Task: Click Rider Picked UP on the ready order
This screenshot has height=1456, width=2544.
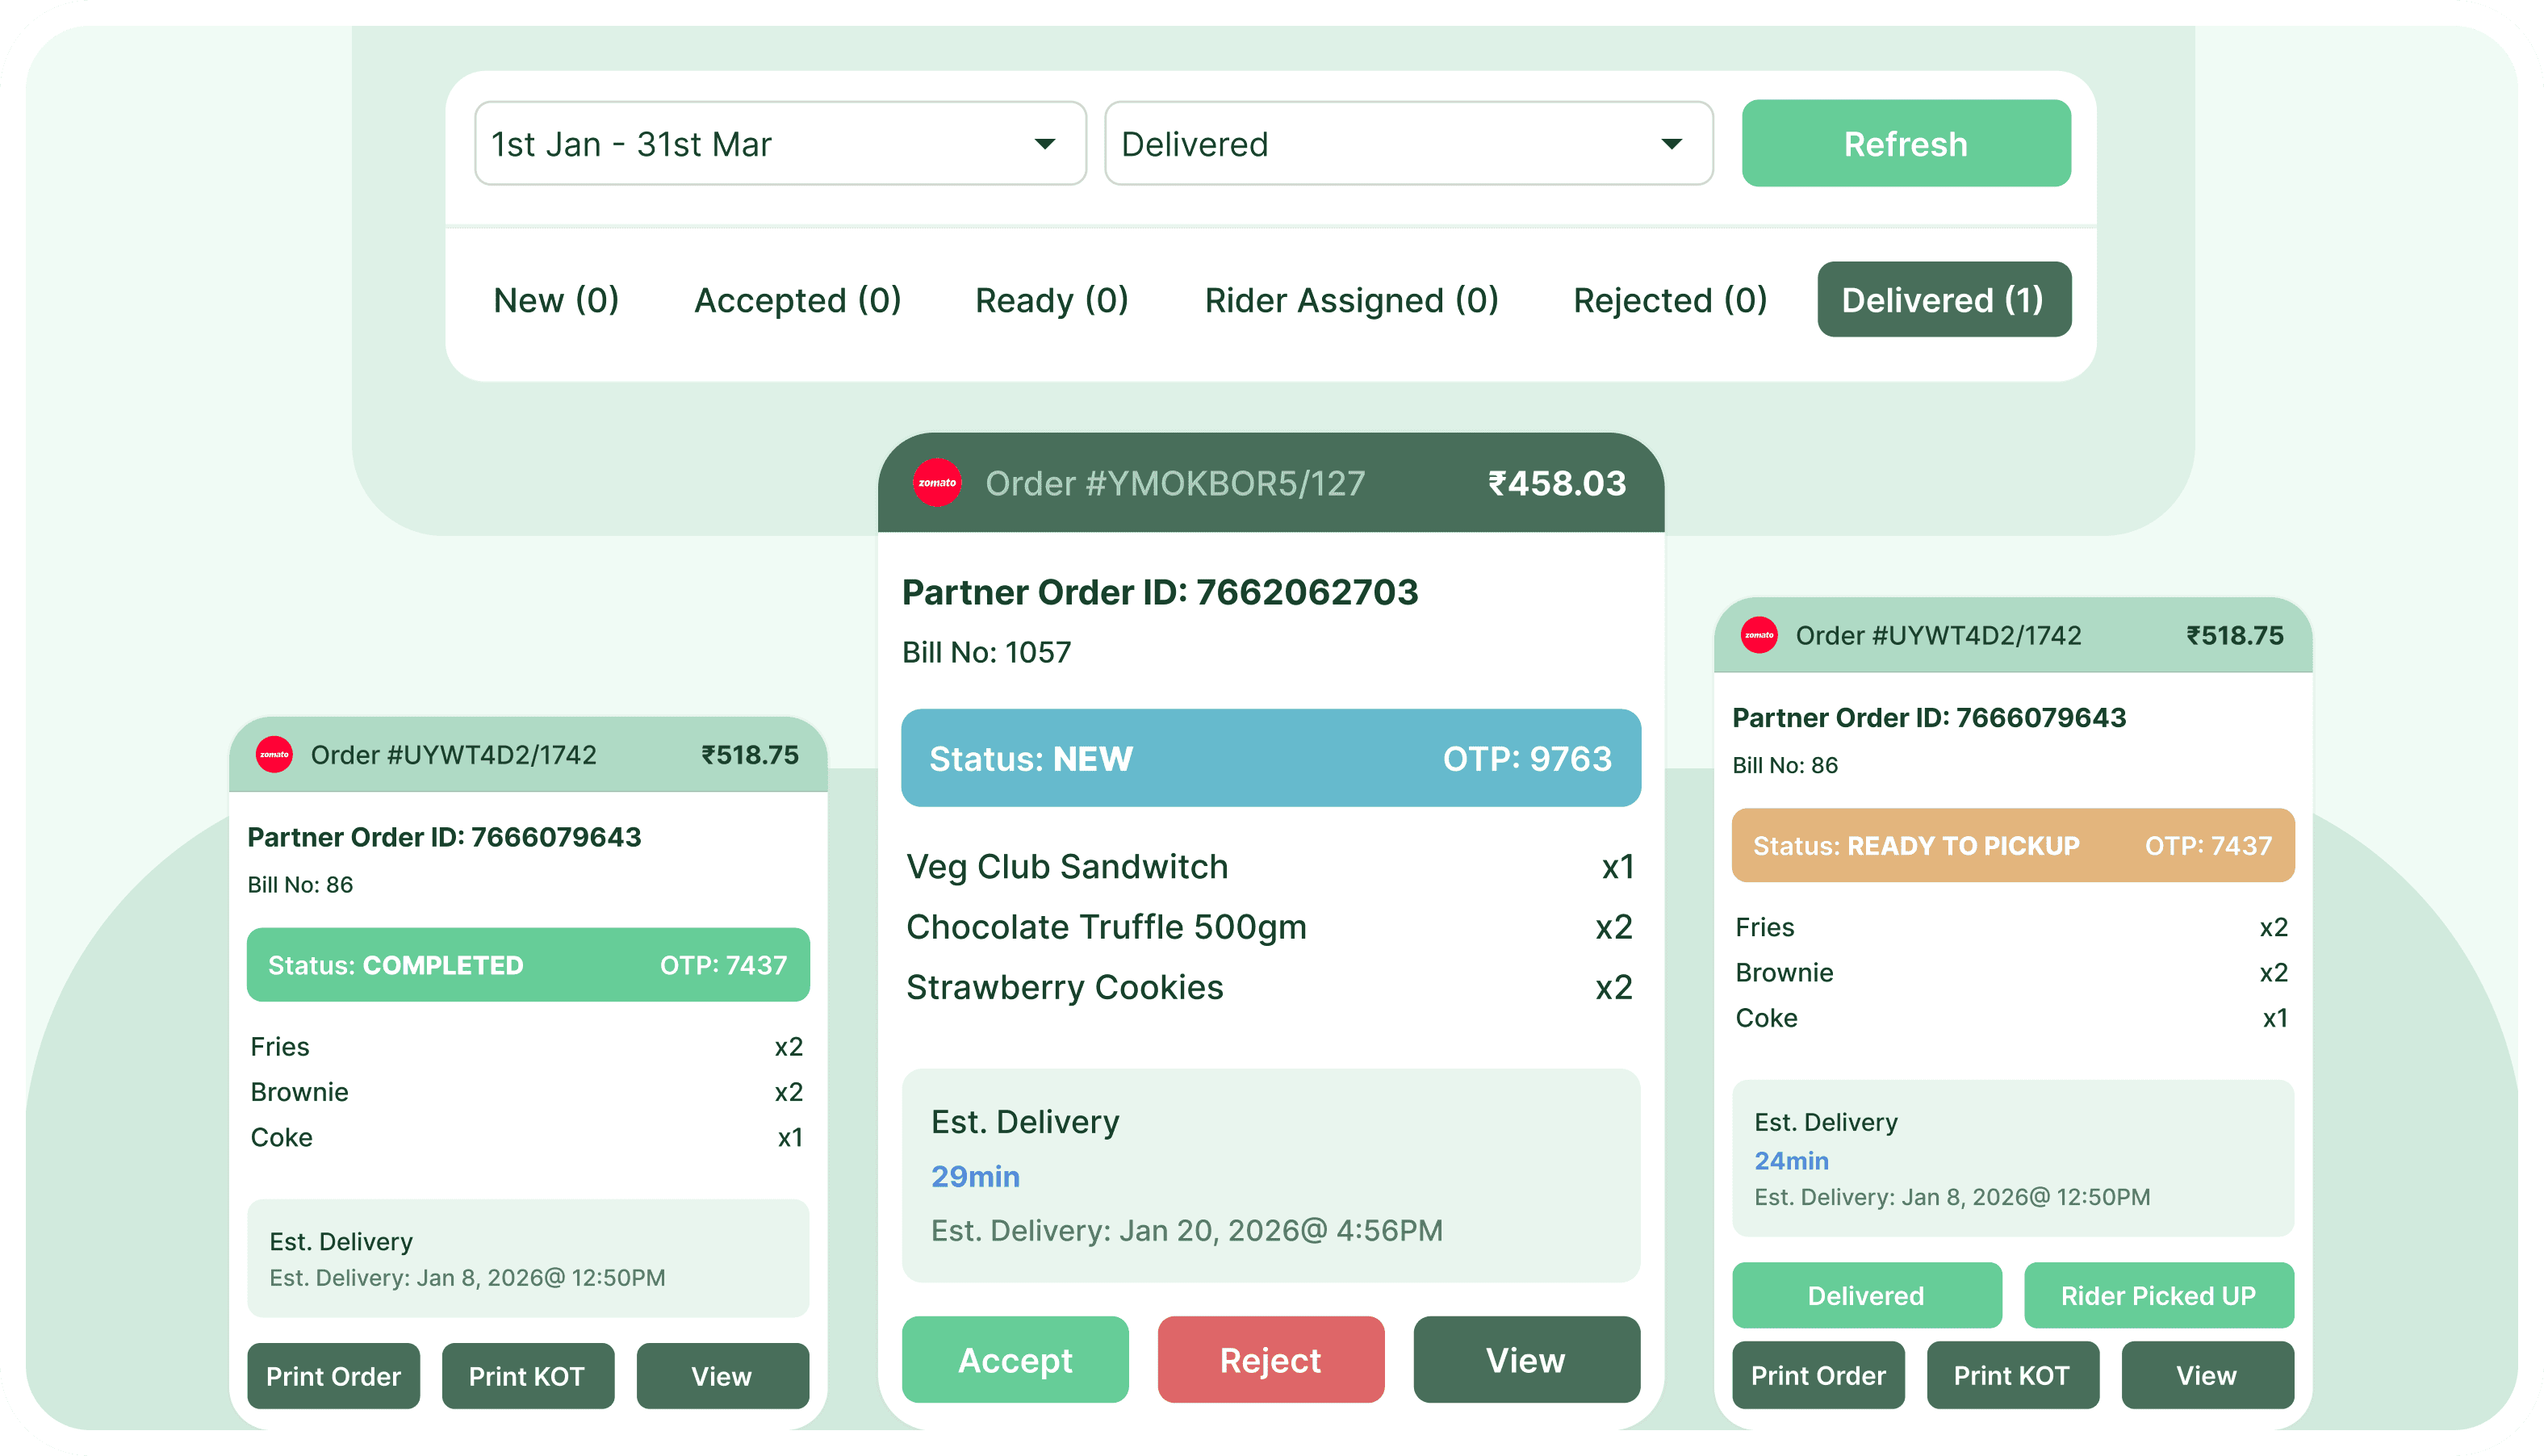Action: [2158, 1295]
